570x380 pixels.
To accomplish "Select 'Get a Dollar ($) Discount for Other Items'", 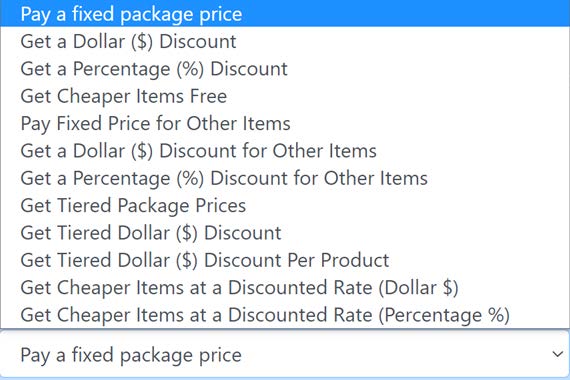I will point(285,151).
